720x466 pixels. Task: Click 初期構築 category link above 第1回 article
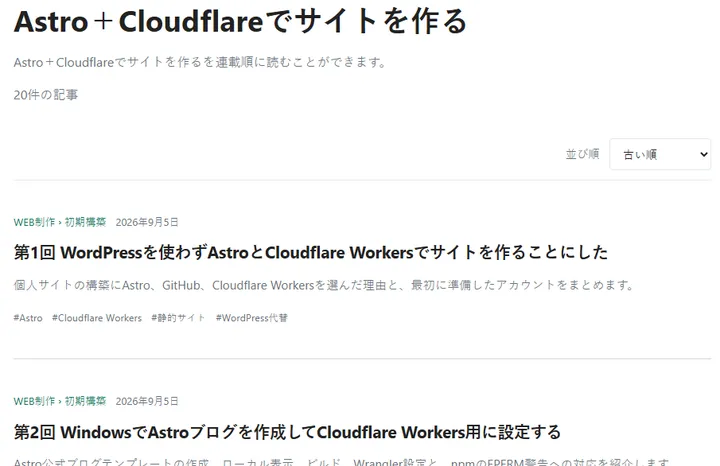point(85,222)
